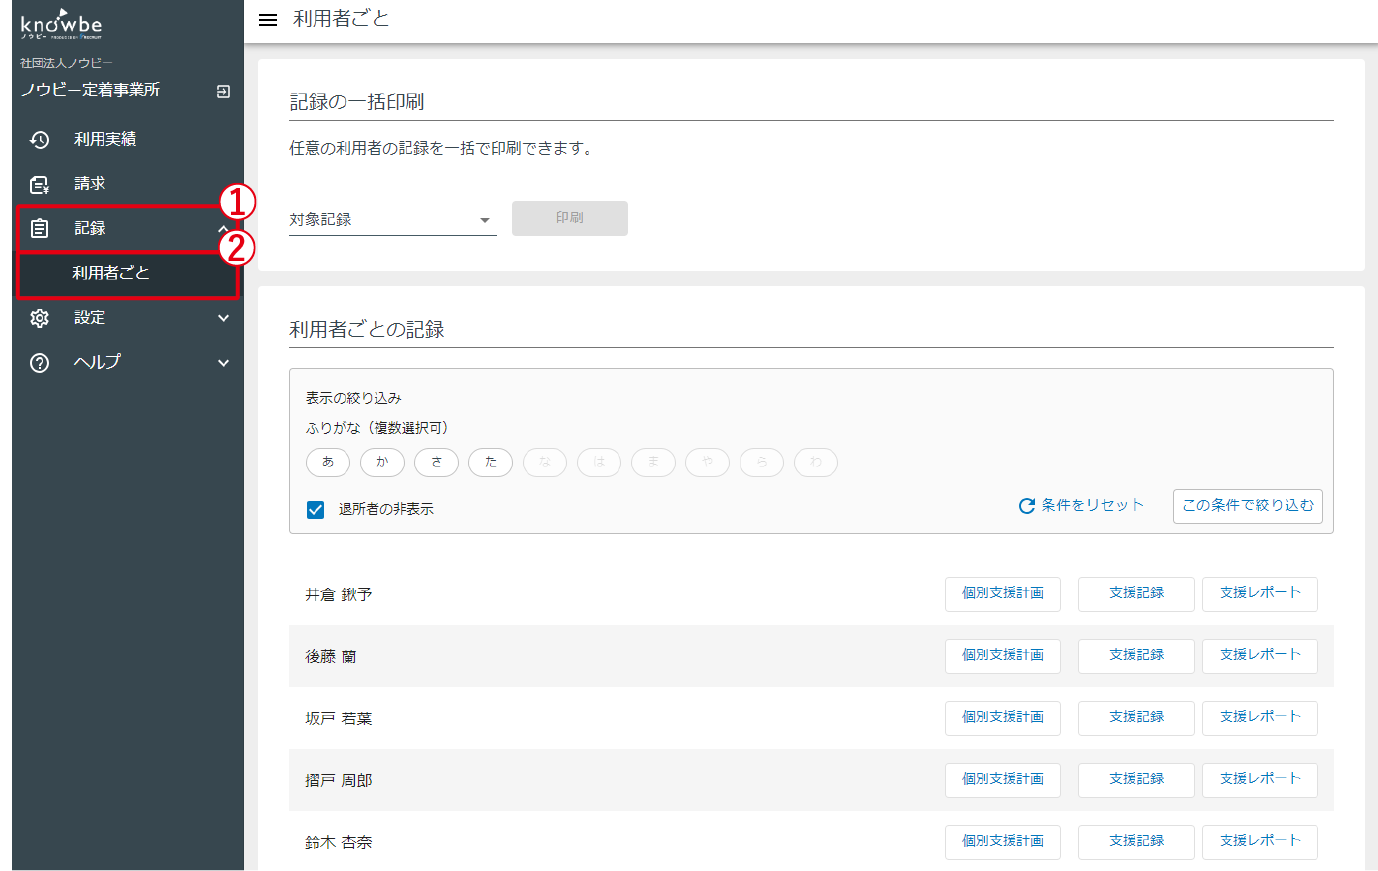Click the hamburger menu icon
Image resolution: width=1378 pixels, height=871 pixels.
(267, 20)
